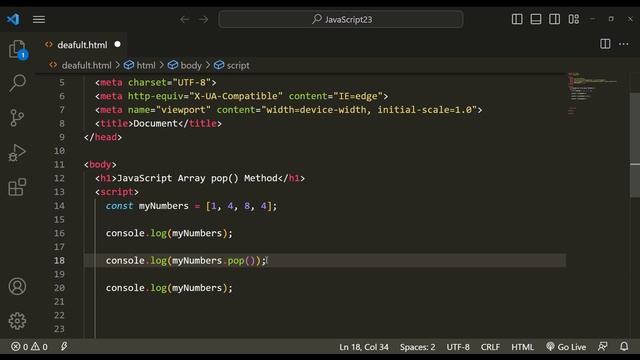640x360 pixels.
Task: Toggle the secondary side bar layout icon
Action: 554,19
